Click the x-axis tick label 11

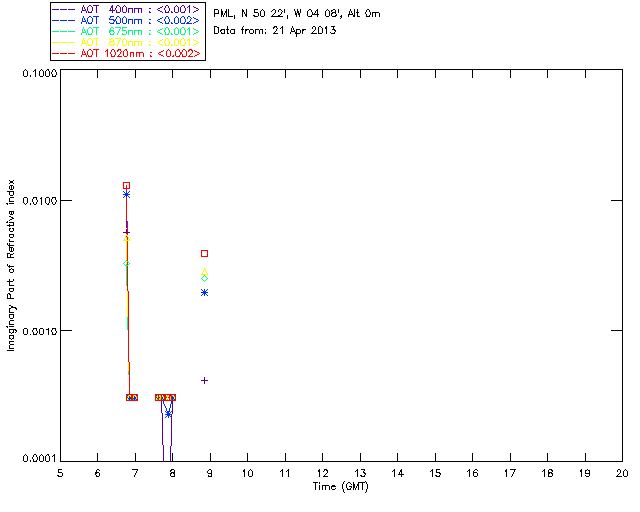pos(285,473)
